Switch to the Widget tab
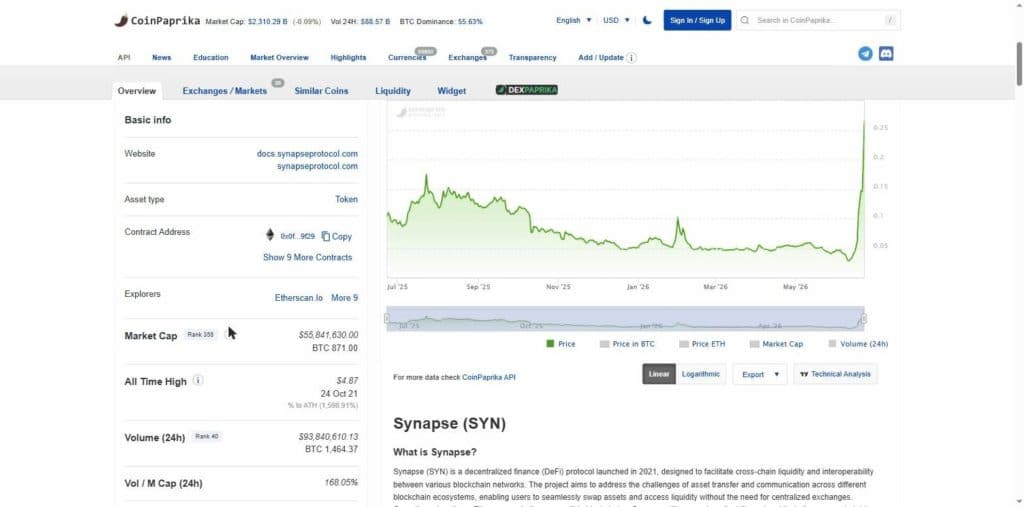The height and width of the screenshot is (507, 1024). [x=452, y=91]
